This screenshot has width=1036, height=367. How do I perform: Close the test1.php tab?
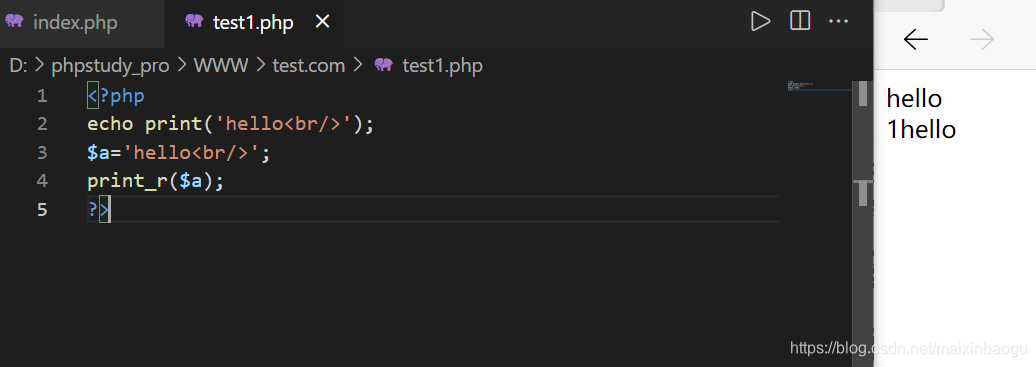[322, 22]
